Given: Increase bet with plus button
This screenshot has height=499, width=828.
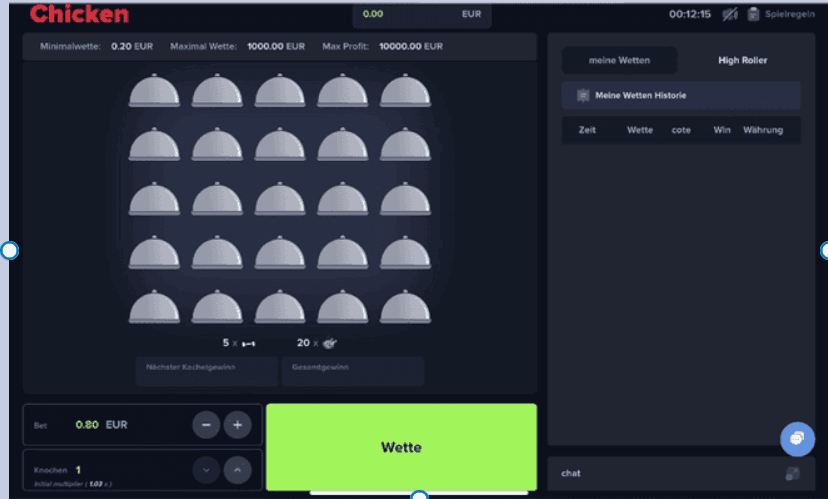Looking at the screenshot, I should (x=237, y=425).
